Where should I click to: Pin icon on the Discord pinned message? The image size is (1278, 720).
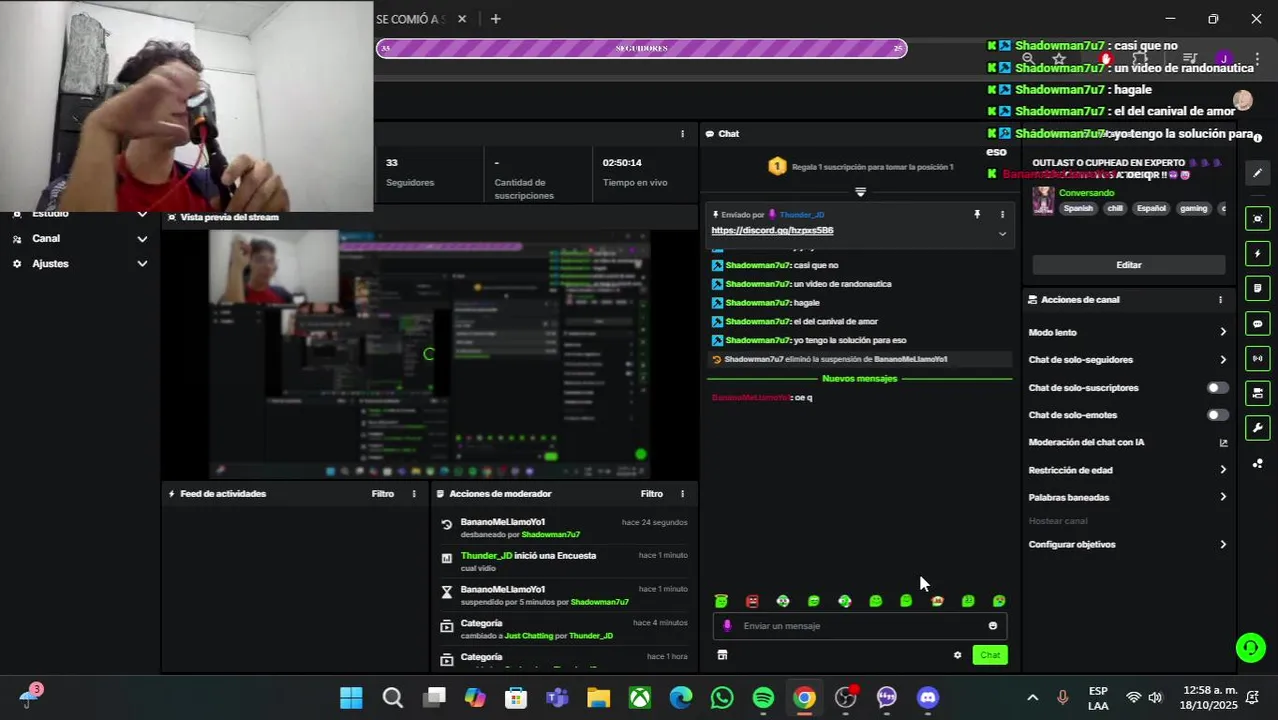tap(977, 214)
